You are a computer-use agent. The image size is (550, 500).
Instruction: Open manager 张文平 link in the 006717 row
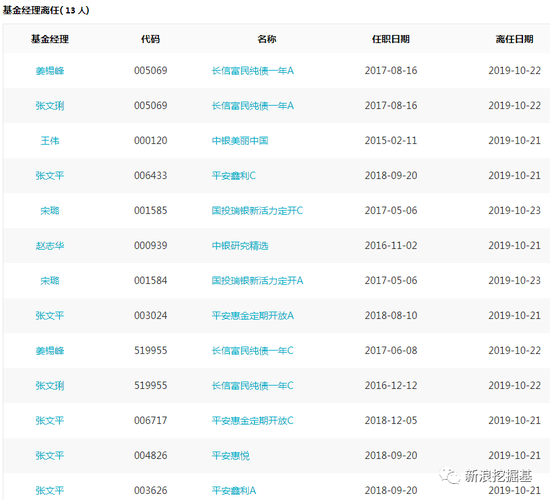coord(50,420)
